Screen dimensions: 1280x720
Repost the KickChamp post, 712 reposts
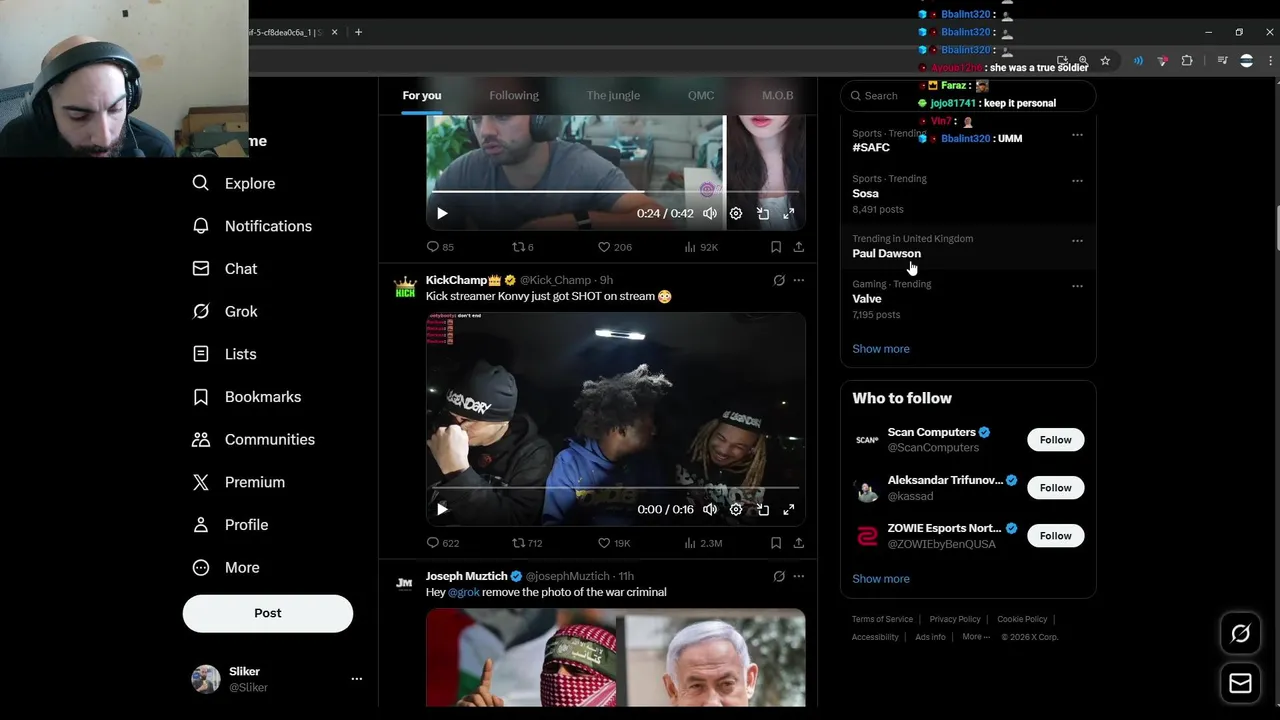[527, 543]
